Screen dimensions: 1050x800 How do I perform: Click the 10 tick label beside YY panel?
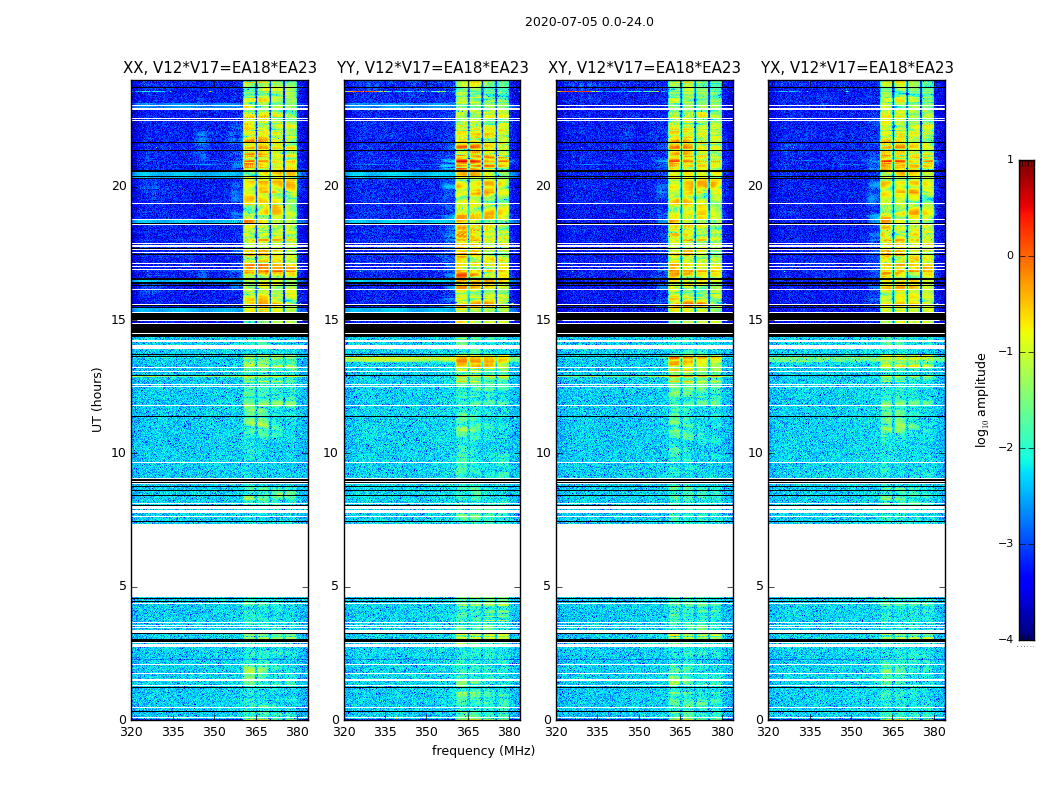click(x=331, y=453)
